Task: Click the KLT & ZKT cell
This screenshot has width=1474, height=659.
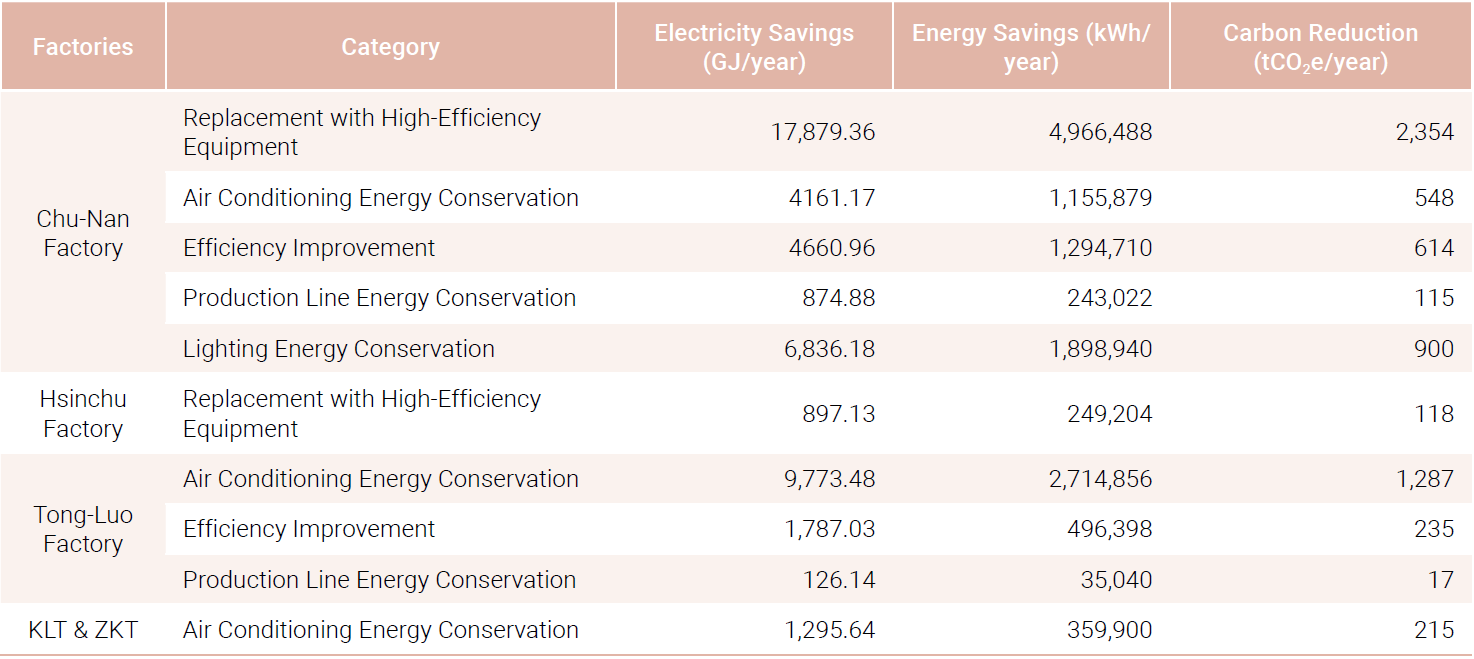Action: click(83, 630)
